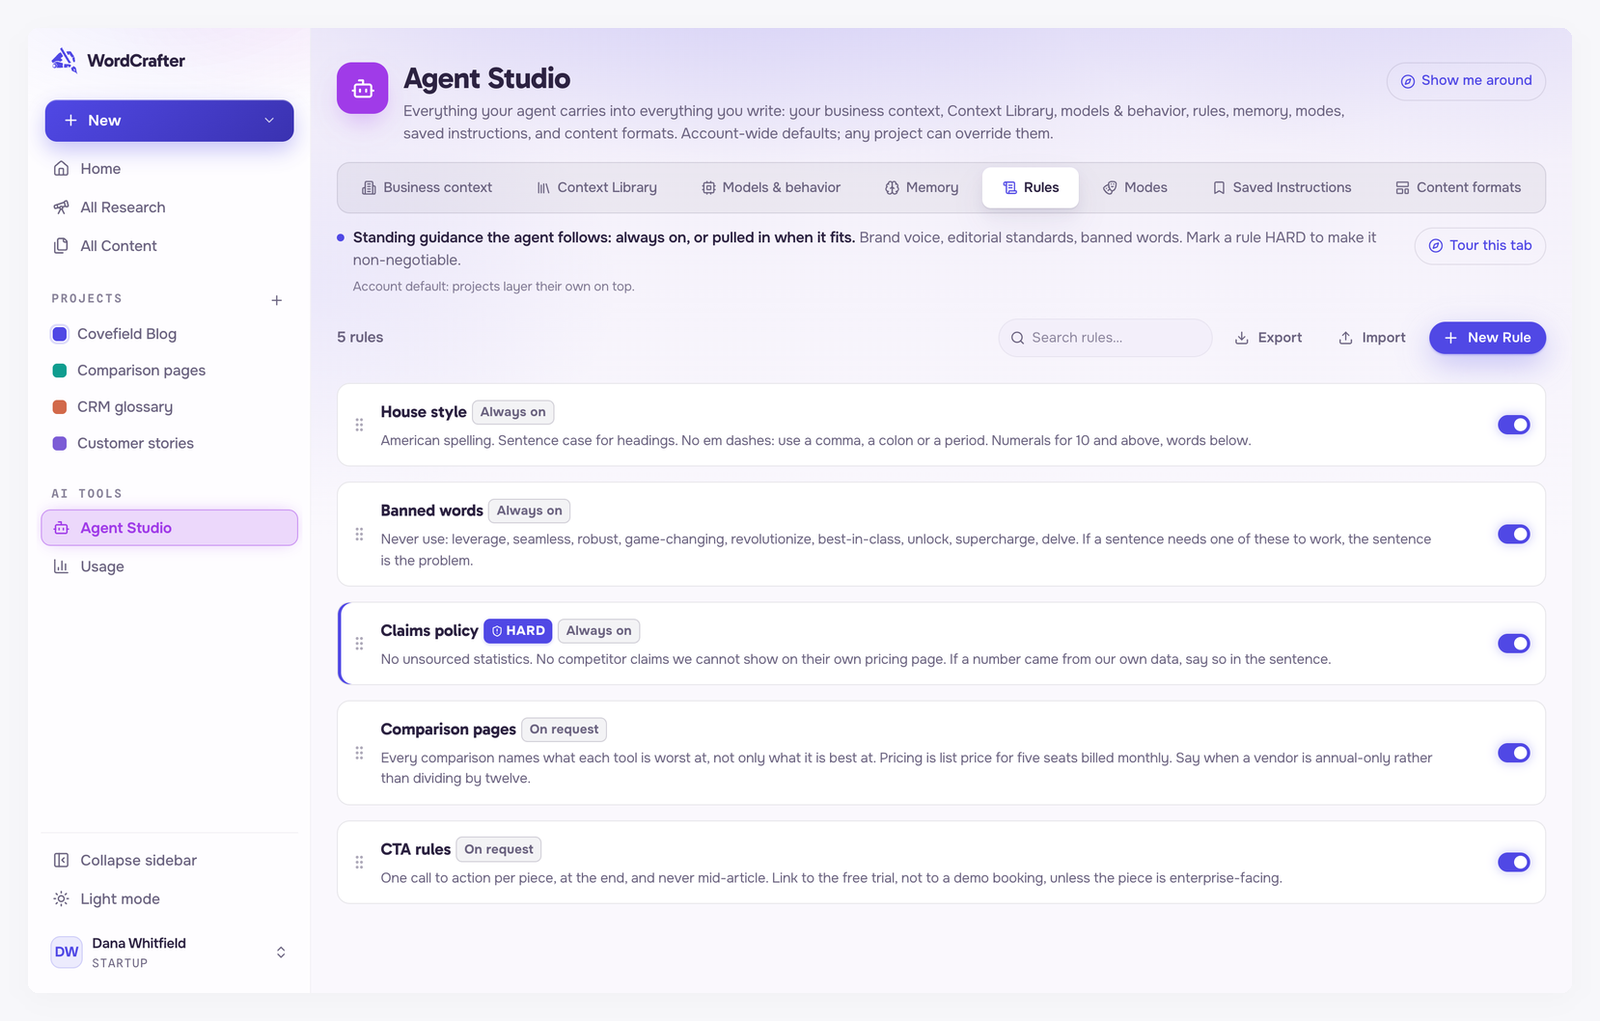Open the Saved Instructions tab
The width and height of the screenshot is (1600, 1021).
point(1282,187)
